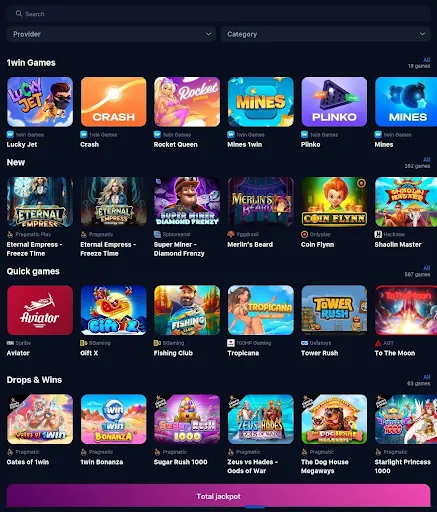
Task: Select the red Aviator game icon
Action: pyautogui.click(x=40, y=310)
